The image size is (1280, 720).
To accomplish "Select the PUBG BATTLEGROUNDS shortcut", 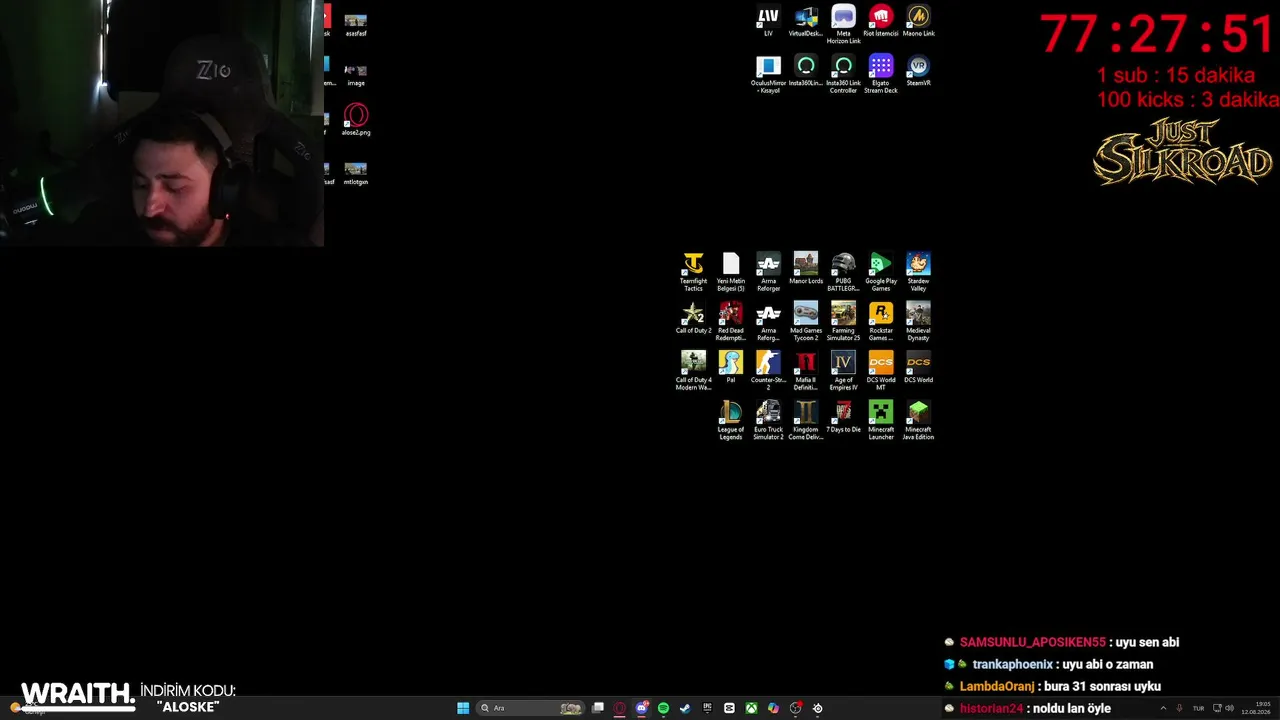I will (x=843, y=272).
